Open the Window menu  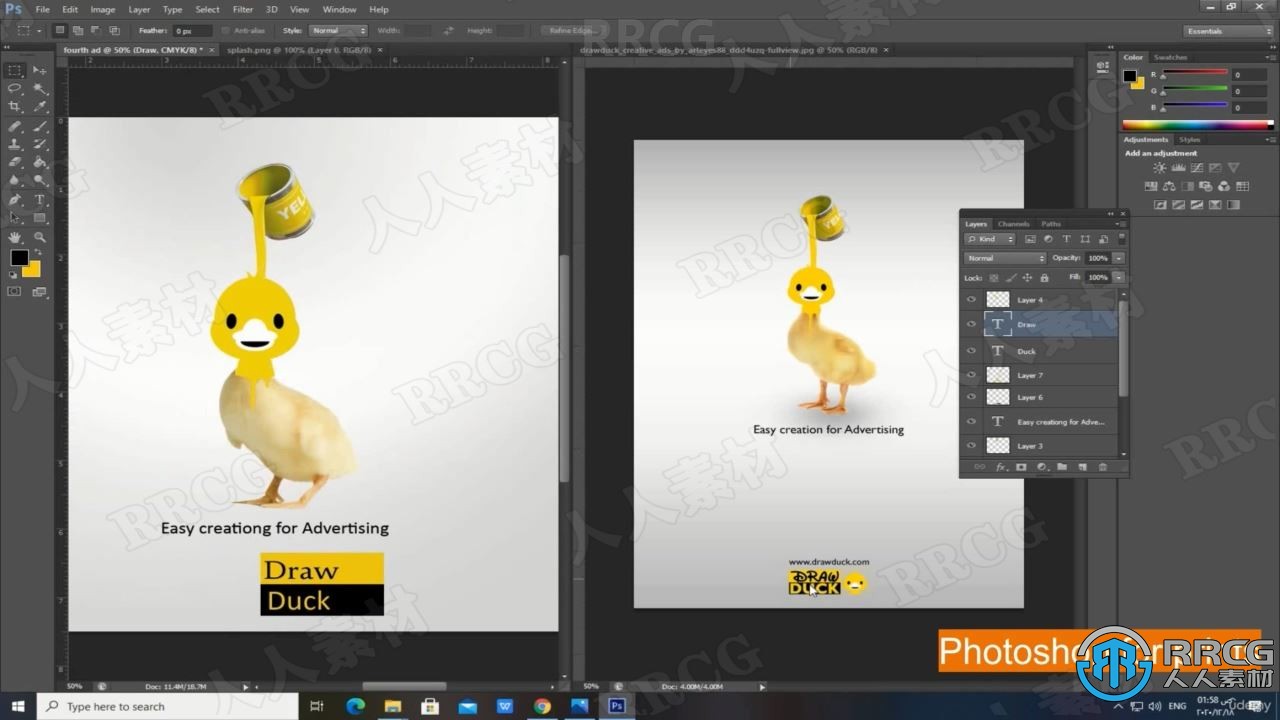pyautogui.click(x=339, y=9)
